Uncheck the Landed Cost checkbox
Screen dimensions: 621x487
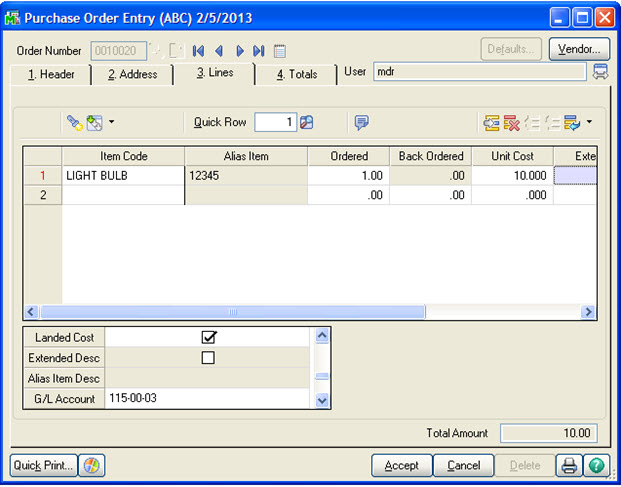tap(208, 338)
